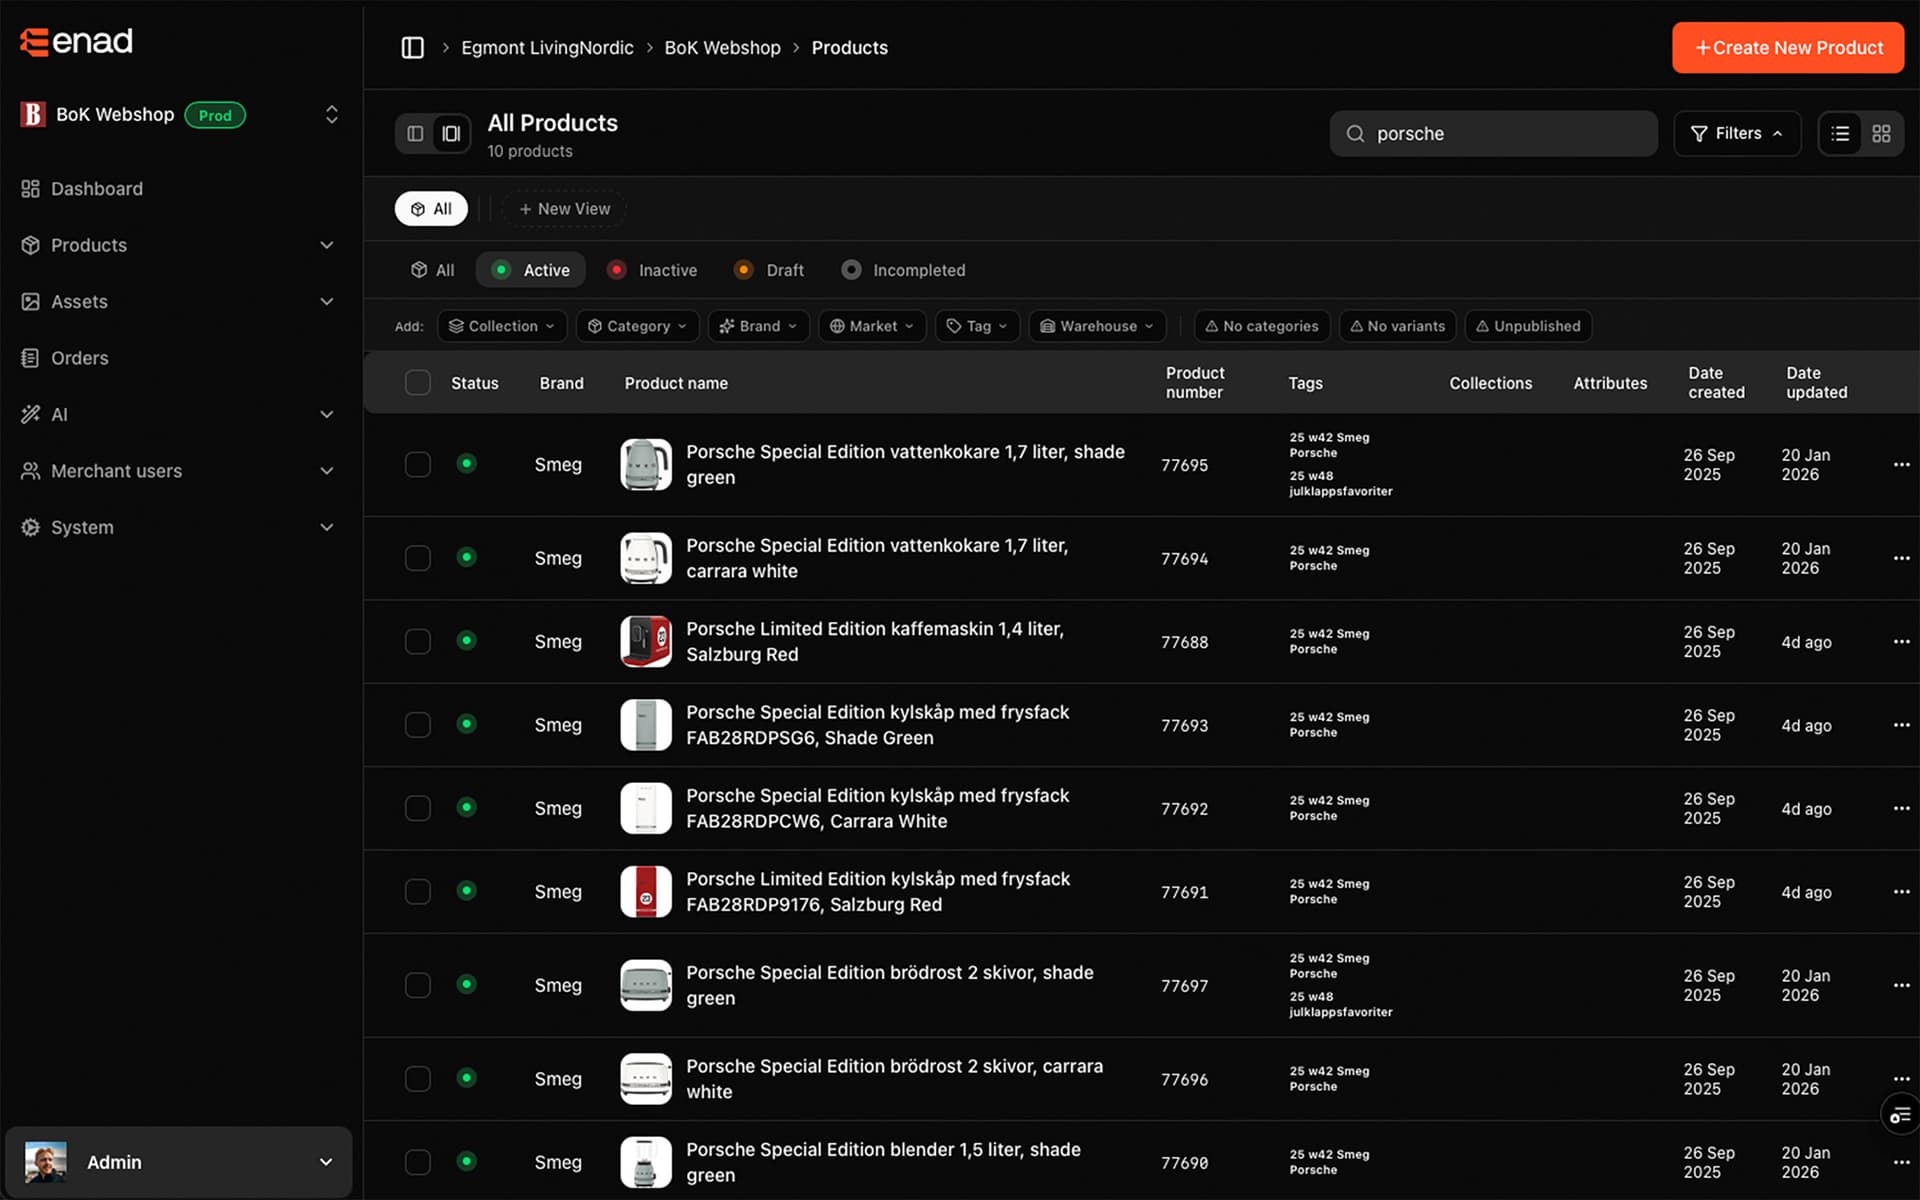
Task: Select the Draft status tab
Action: tap(769, 270)
